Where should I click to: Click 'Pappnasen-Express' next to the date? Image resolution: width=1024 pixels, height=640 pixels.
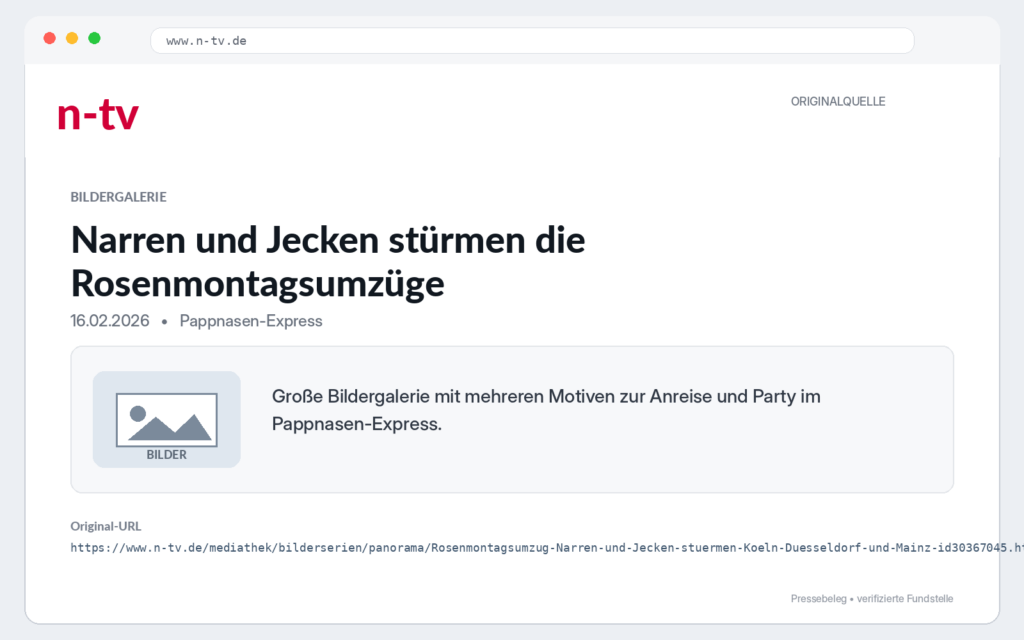251,321
